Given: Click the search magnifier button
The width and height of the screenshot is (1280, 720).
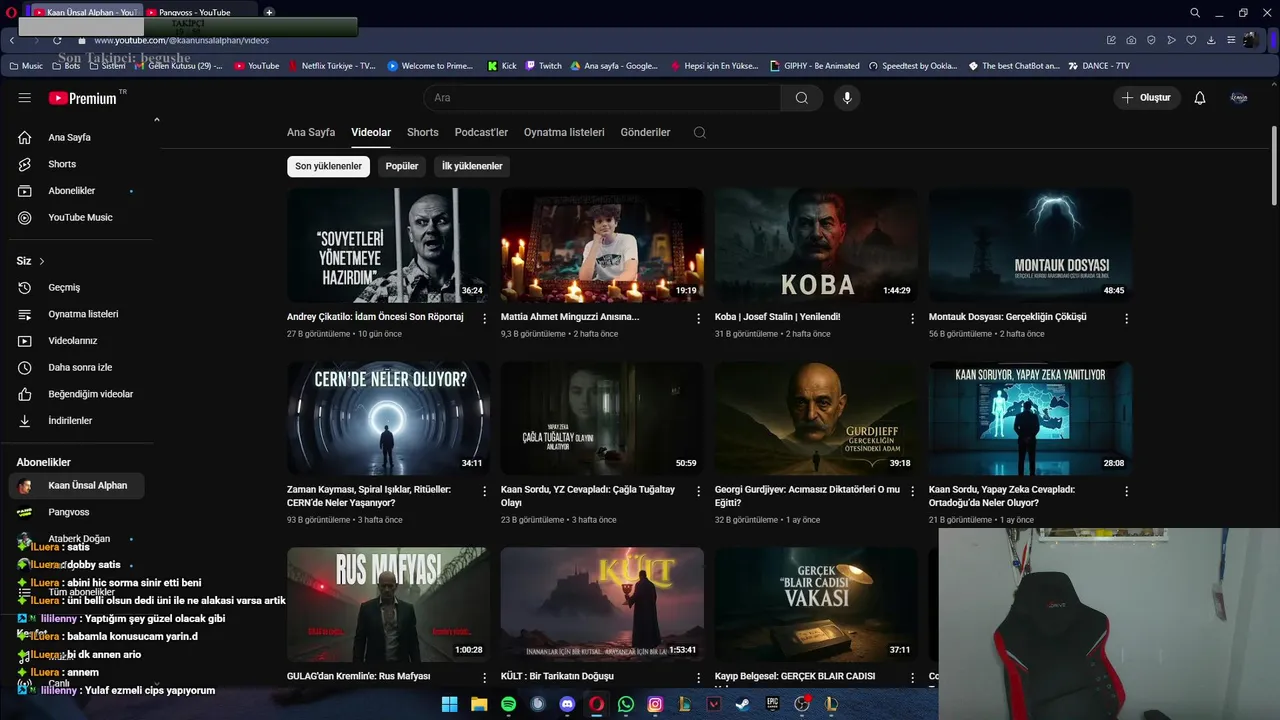Looking at the screenshot, I should 802,98.
